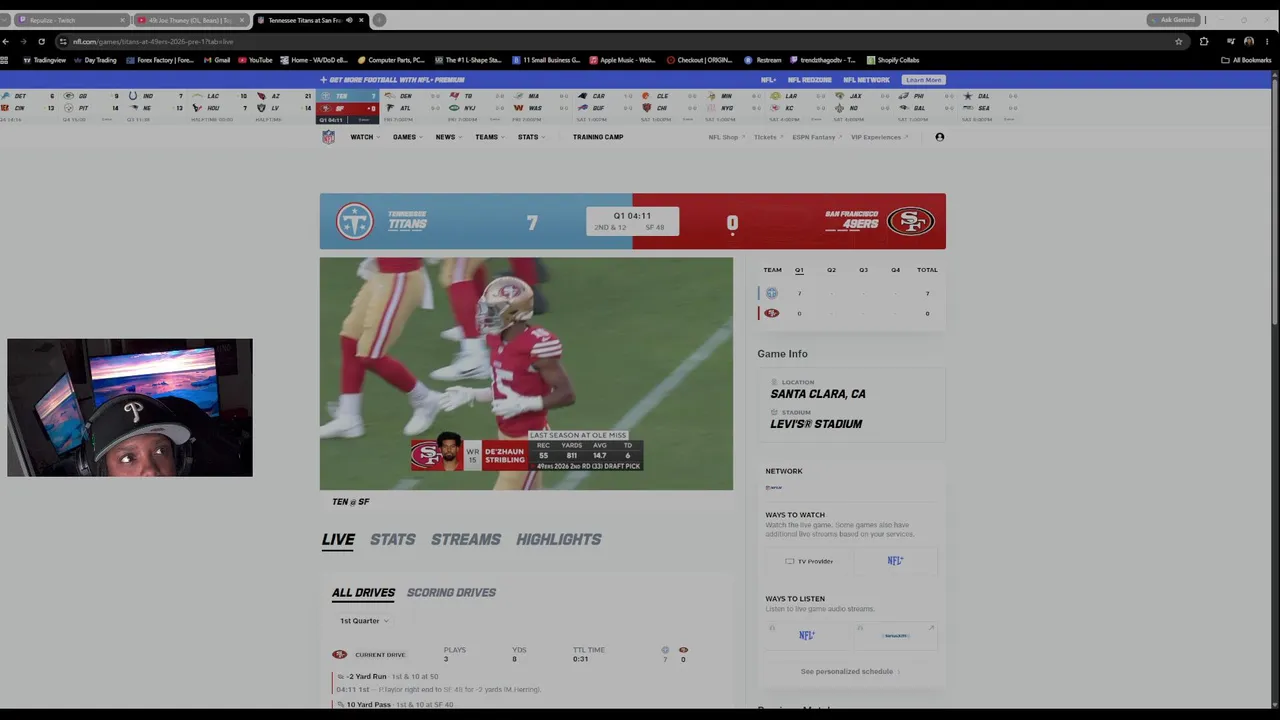Click Ask Gemini button
This screenshot has height=720, width=1280.
point(1174,20)
